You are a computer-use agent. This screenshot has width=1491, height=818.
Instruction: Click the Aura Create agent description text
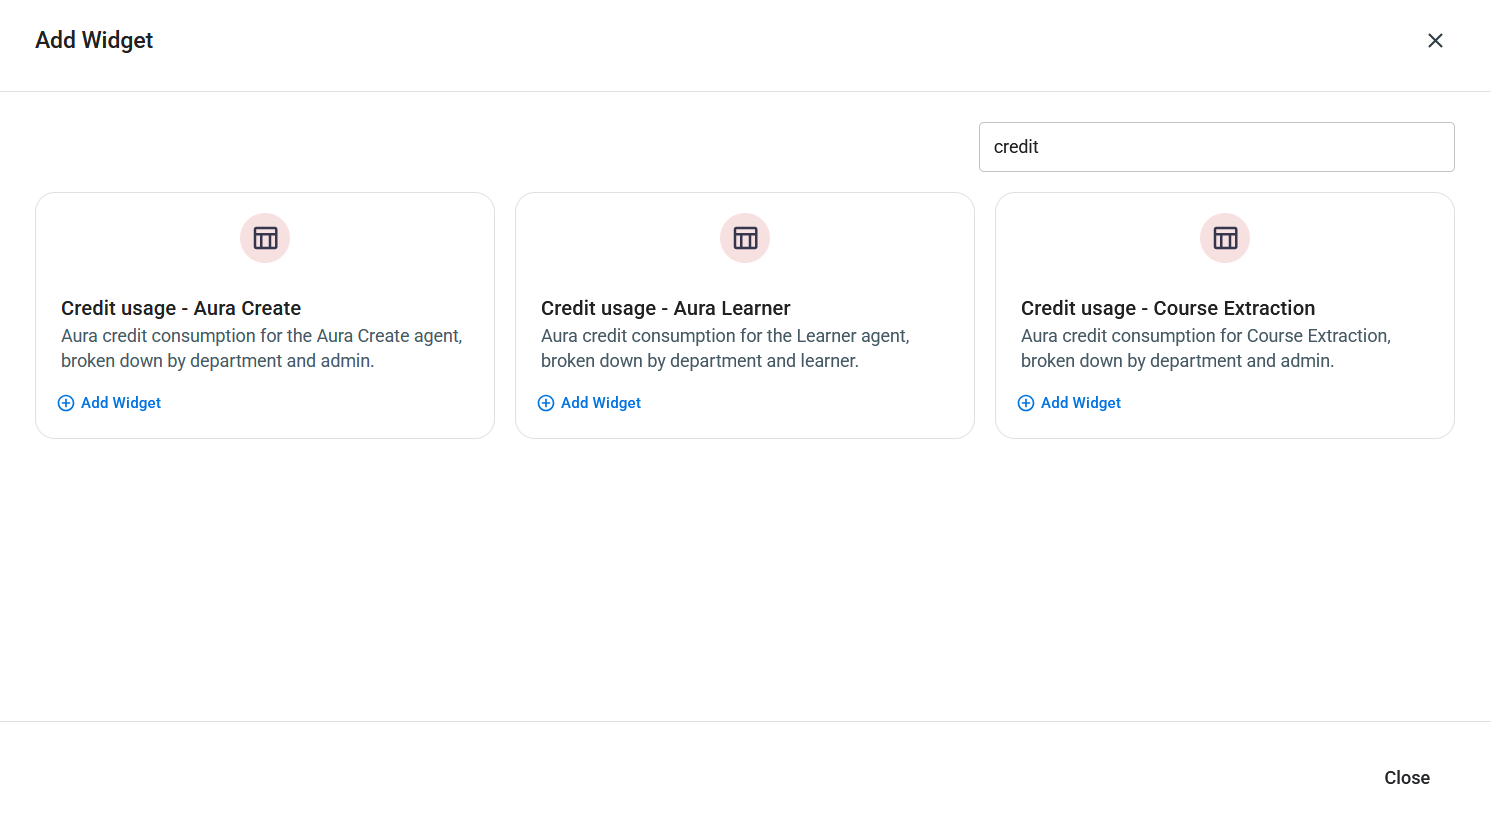[x=262, y=348]
